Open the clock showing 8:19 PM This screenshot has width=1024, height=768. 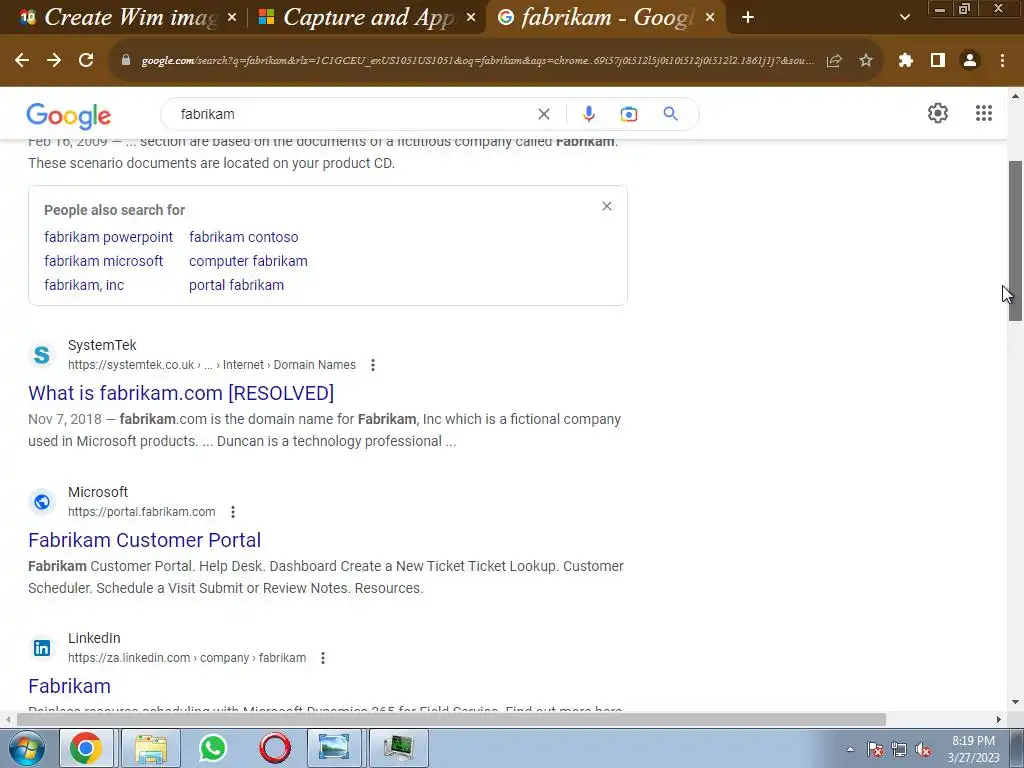click(x=974, y=749)
